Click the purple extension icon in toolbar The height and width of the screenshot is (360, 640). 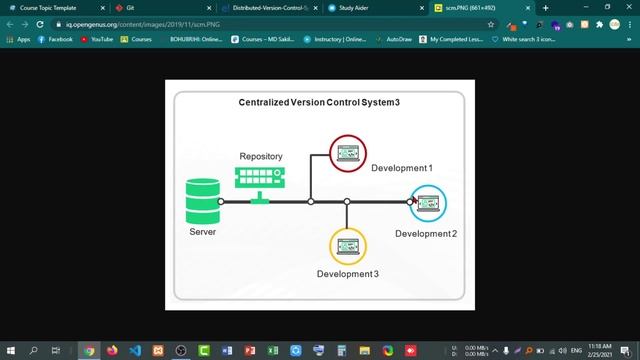click(x=555, y=25)
